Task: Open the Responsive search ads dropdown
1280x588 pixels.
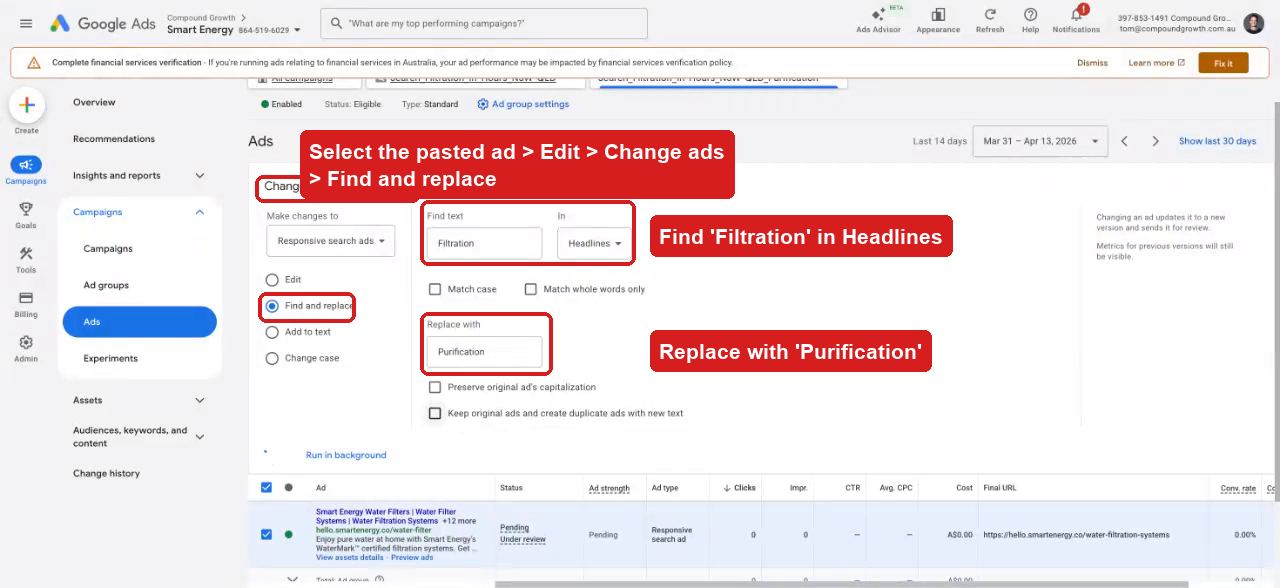Action: pyautogui.click(x=331, y=241)
